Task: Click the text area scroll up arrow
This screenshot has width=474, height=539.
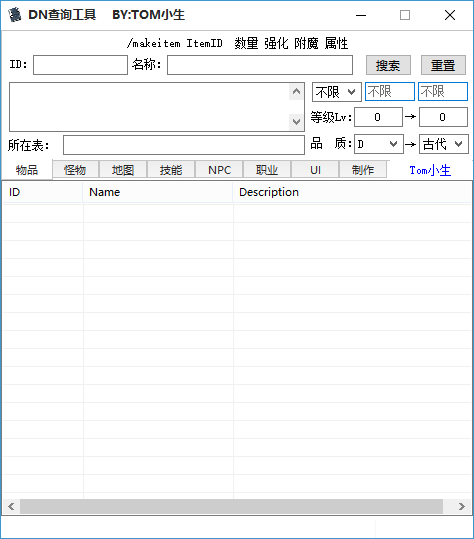Action: (x=296, y=92)
